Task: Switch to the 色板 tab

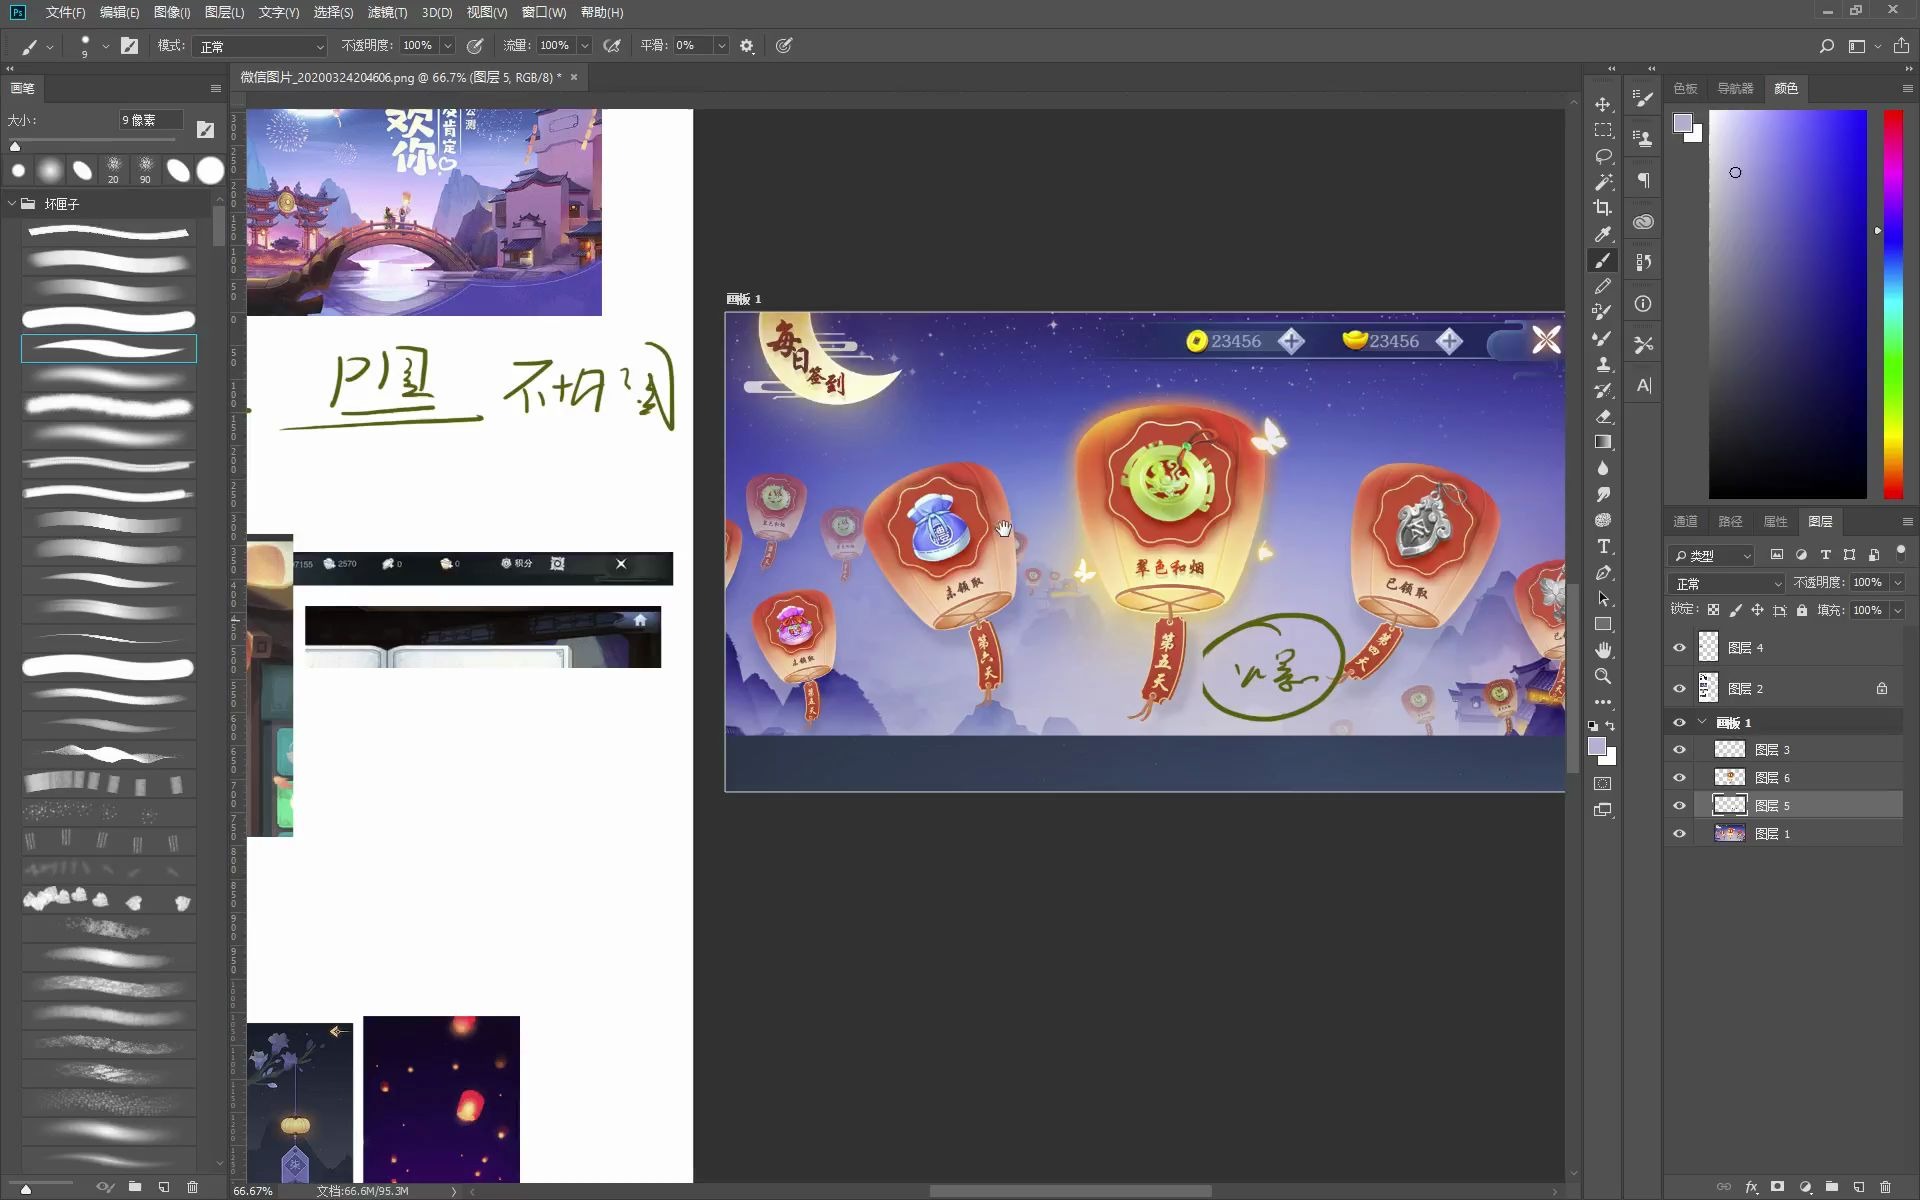Action: pyautogui.click(x=1685, y=88)
